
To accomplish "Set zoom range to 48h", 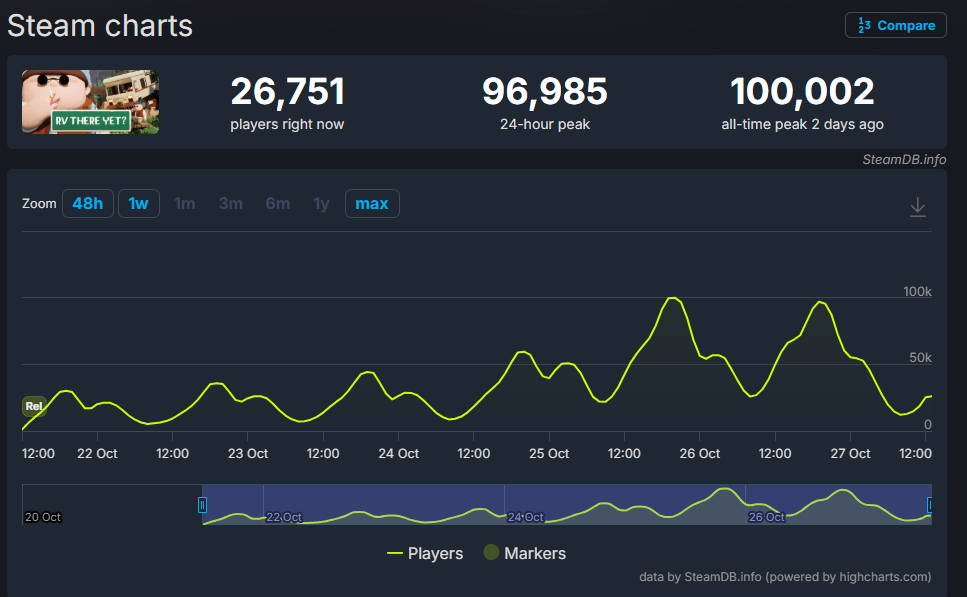I will pyautogui.click(x=87, y=204).
